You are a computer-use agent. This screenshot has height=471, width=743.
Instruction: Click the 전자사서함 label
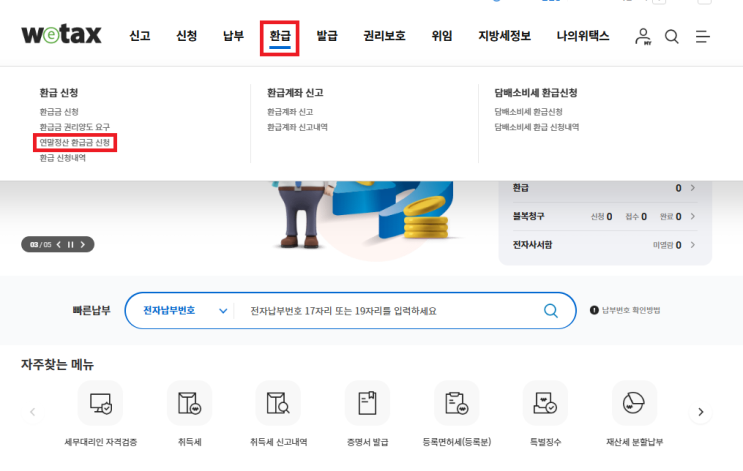tap(532, 245)
